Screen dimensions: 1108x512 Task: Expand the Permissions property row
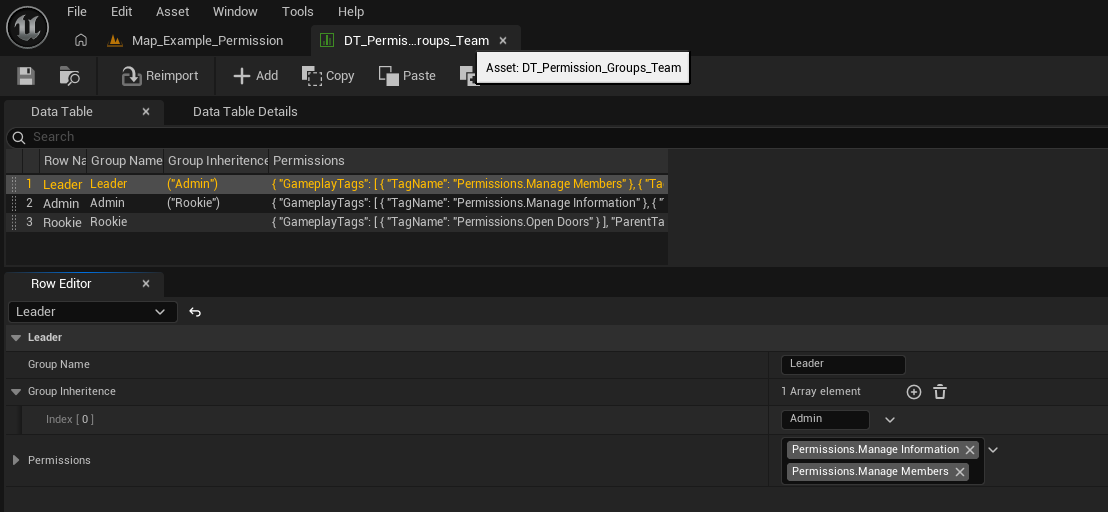[x=16, y=460]
